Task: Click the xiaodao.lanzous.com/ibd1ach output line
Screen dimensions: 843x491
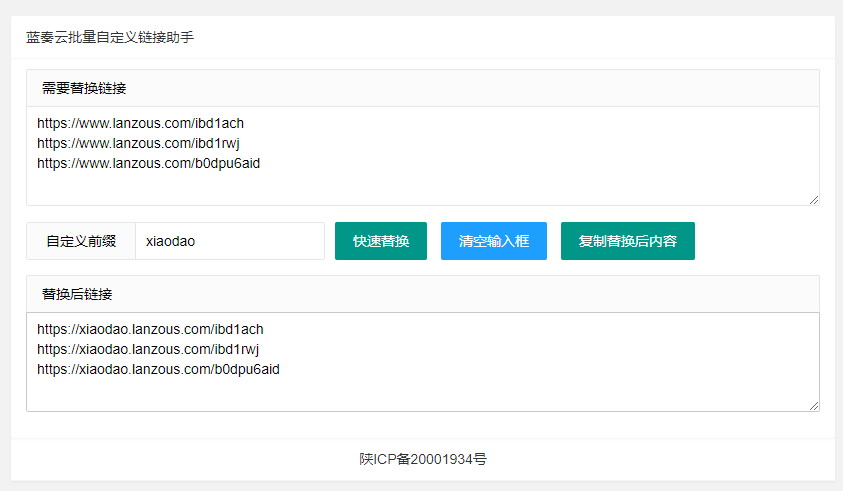Action: coord(150,329)
